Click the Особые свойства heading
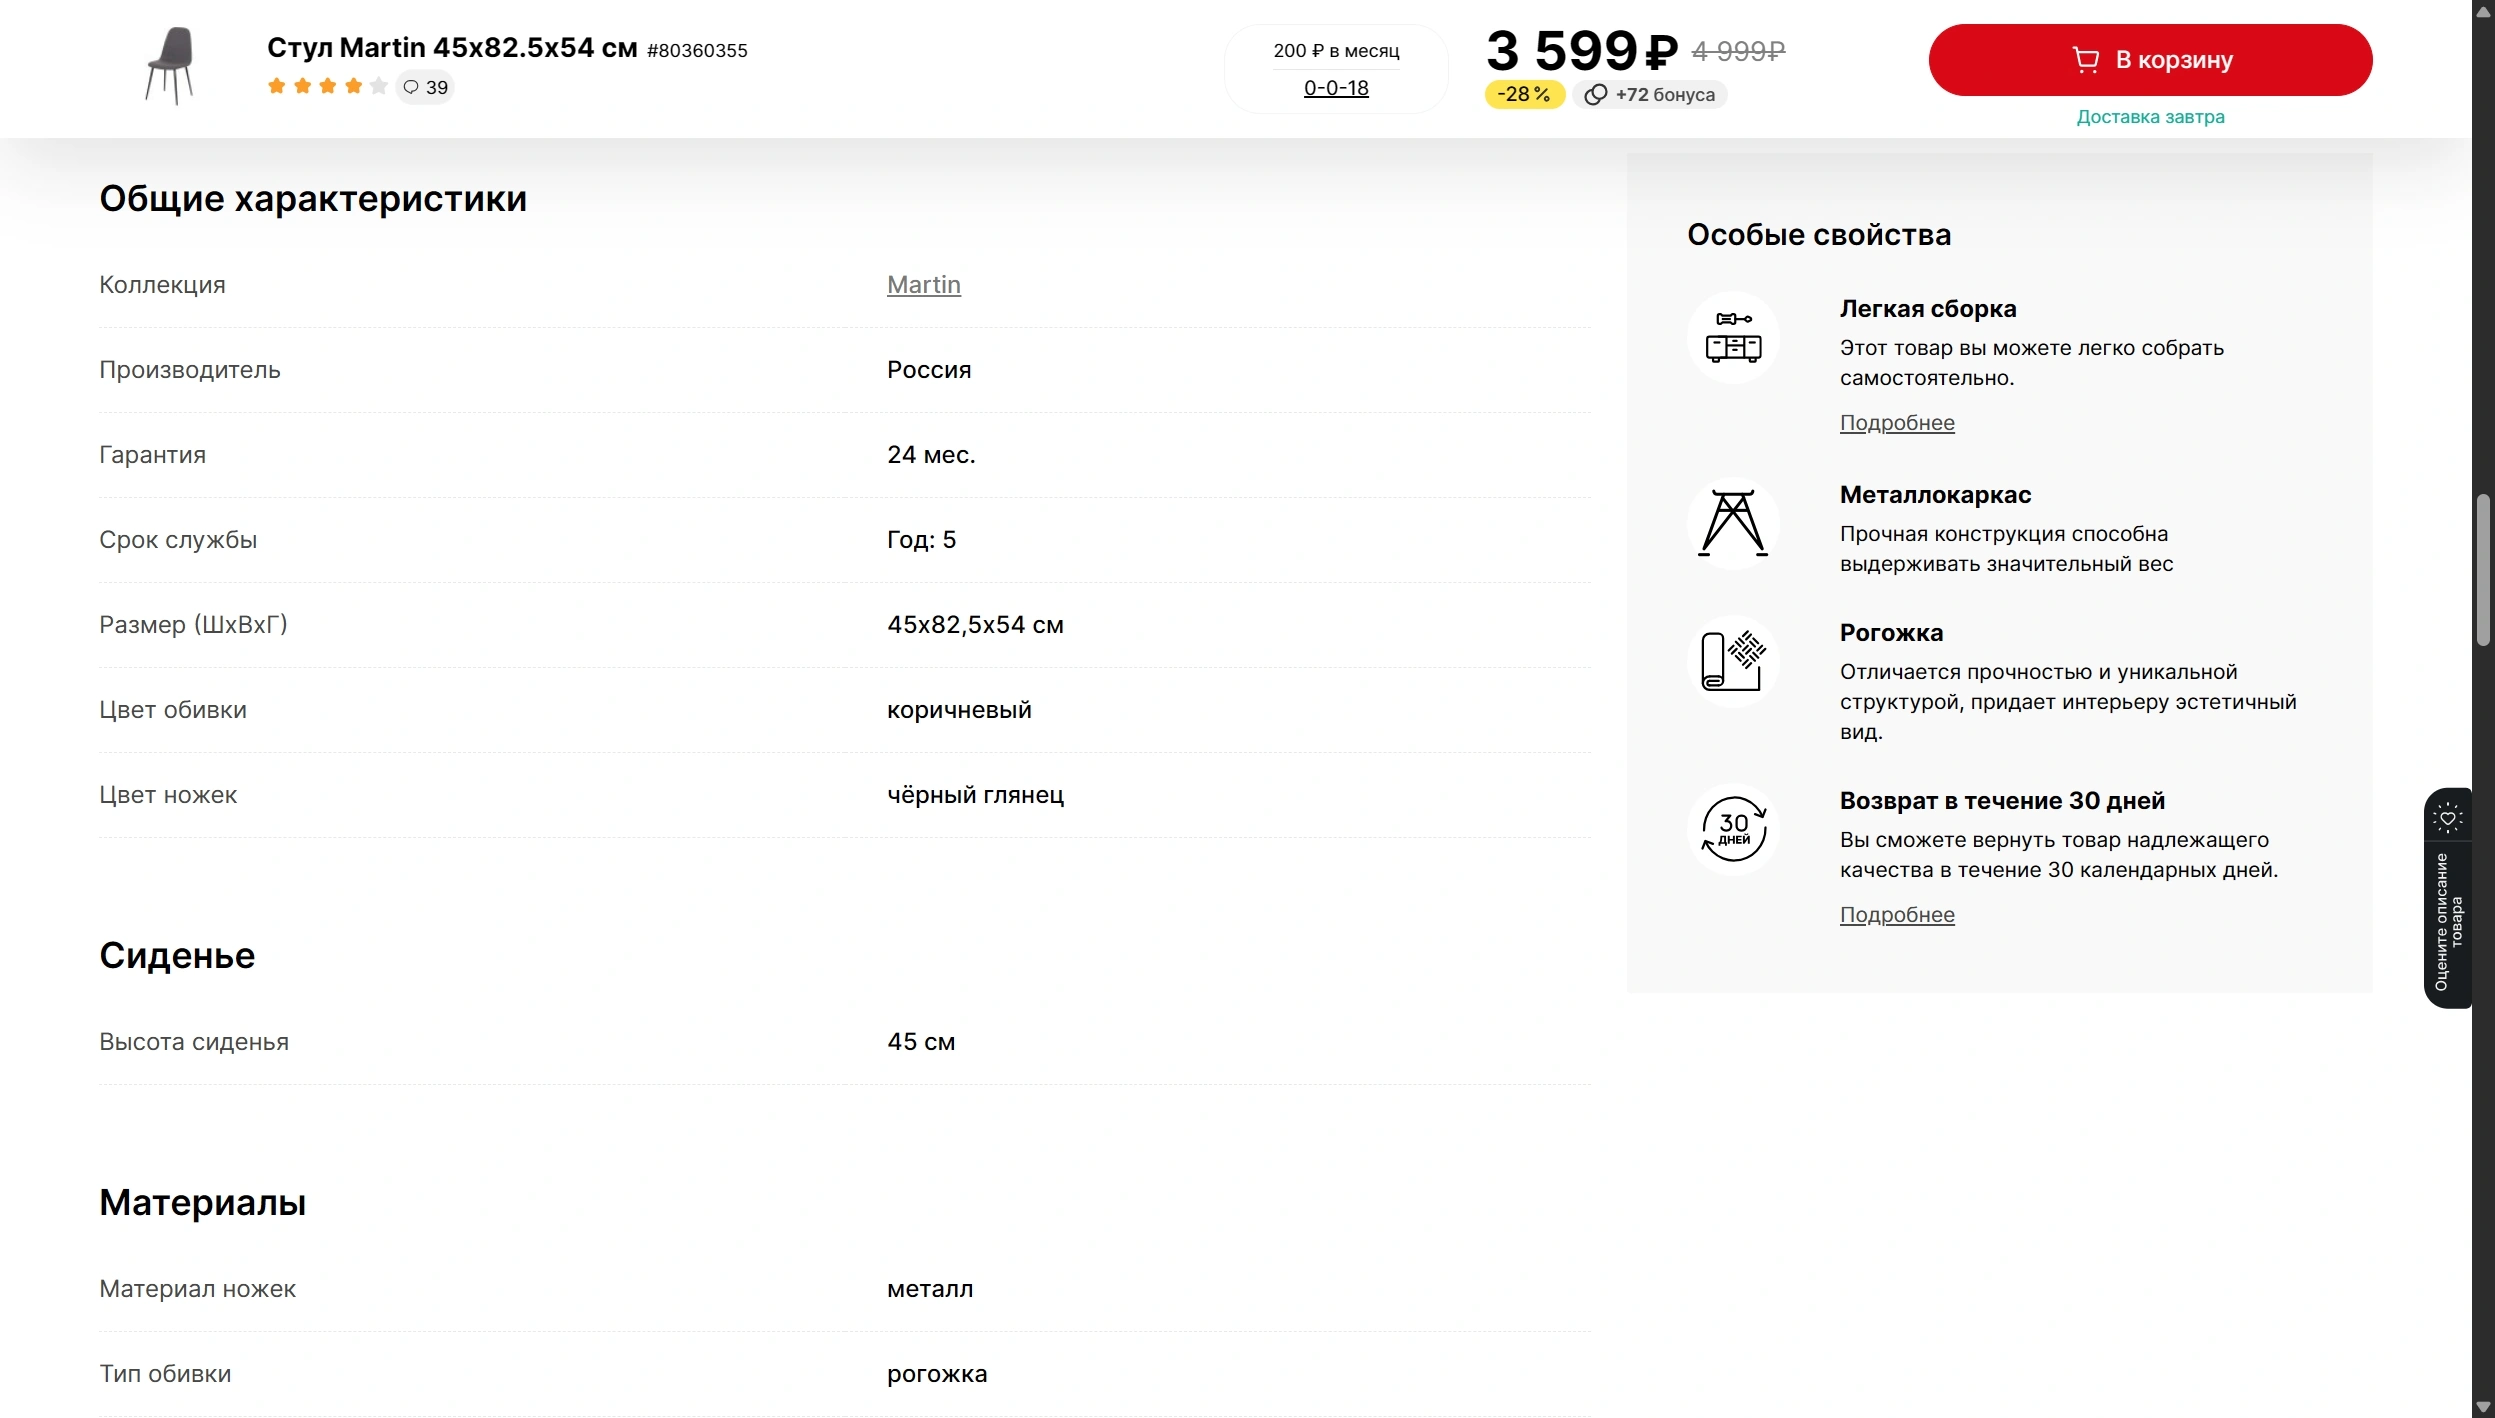 pos(1819,235)
